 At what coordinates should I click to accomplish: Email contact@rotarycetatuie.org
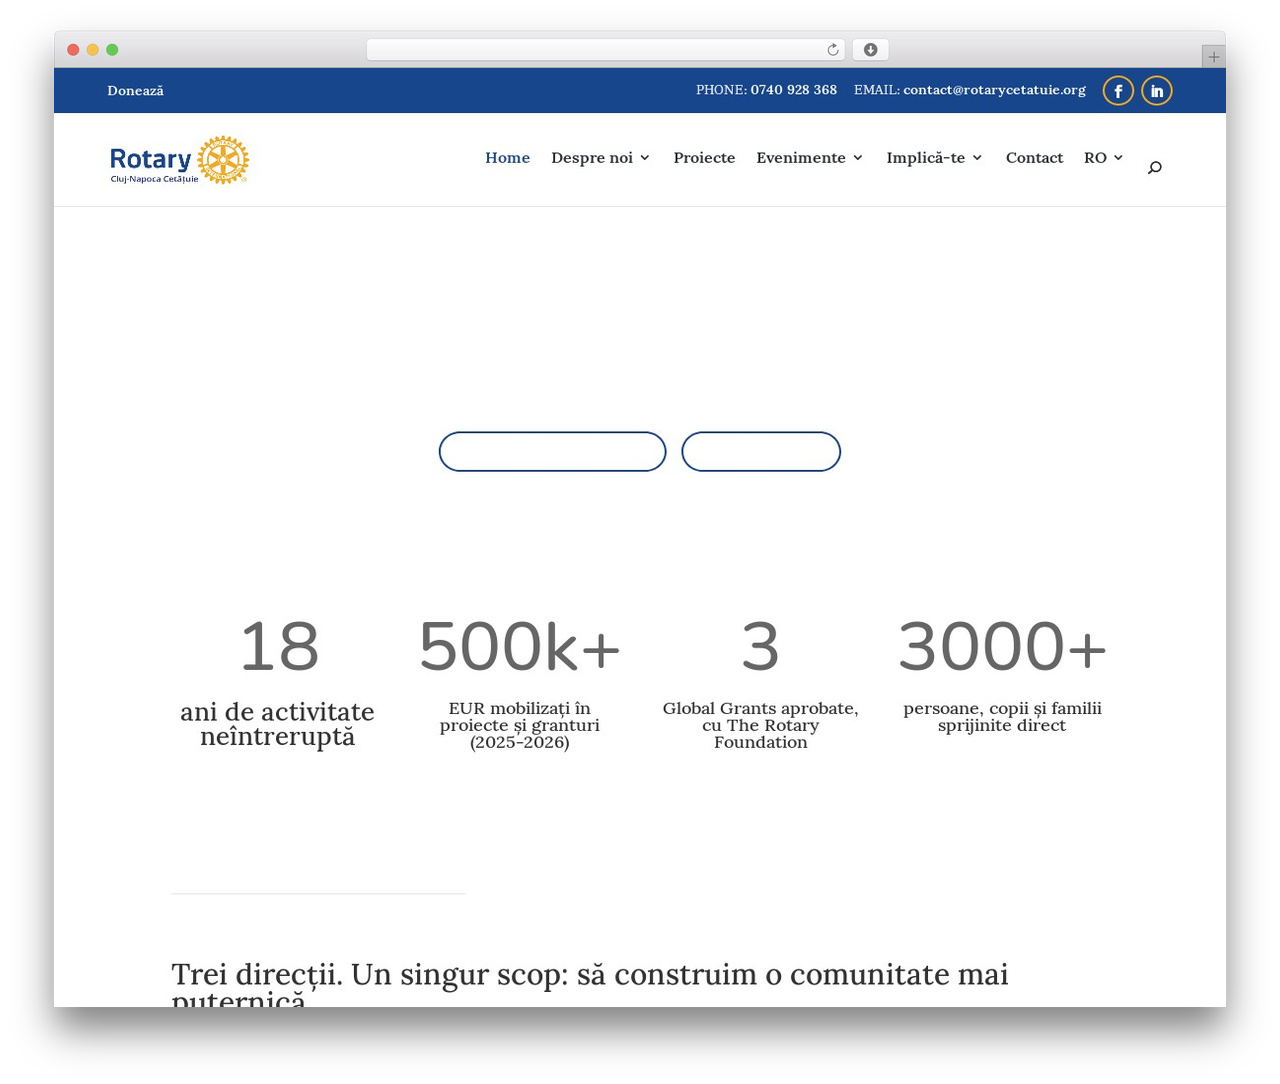[994, 90]
